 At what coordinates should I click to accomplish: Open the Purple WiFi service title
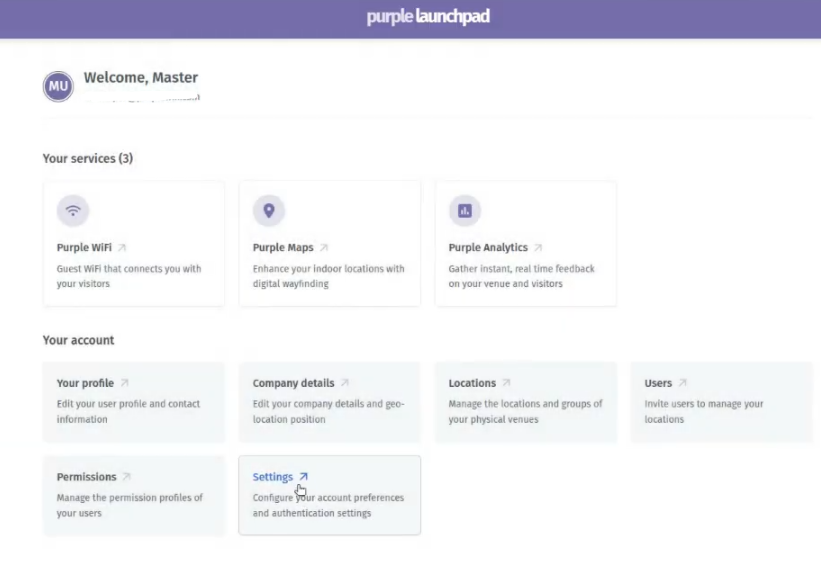tap(84, 248)
